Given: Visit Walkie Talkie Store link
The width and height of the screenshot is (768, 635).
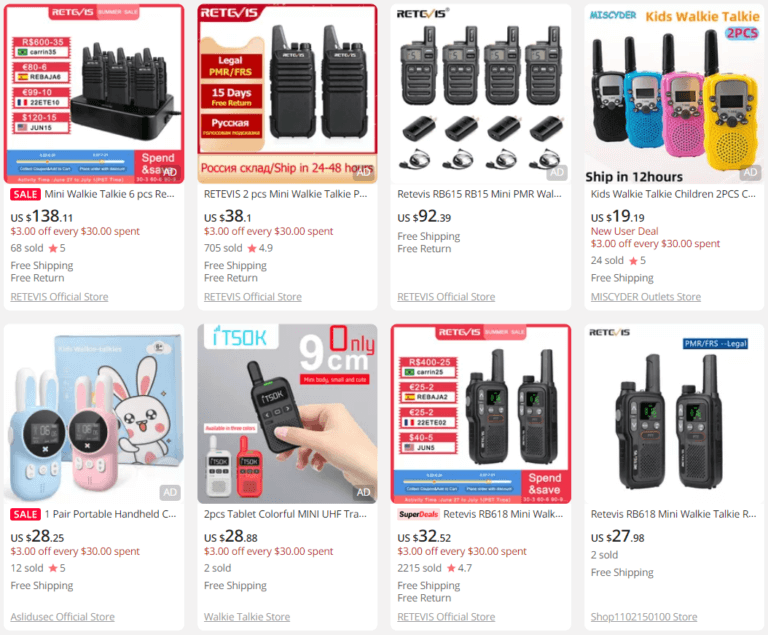Looking at the screenshot, I should (x=247, y=617).
